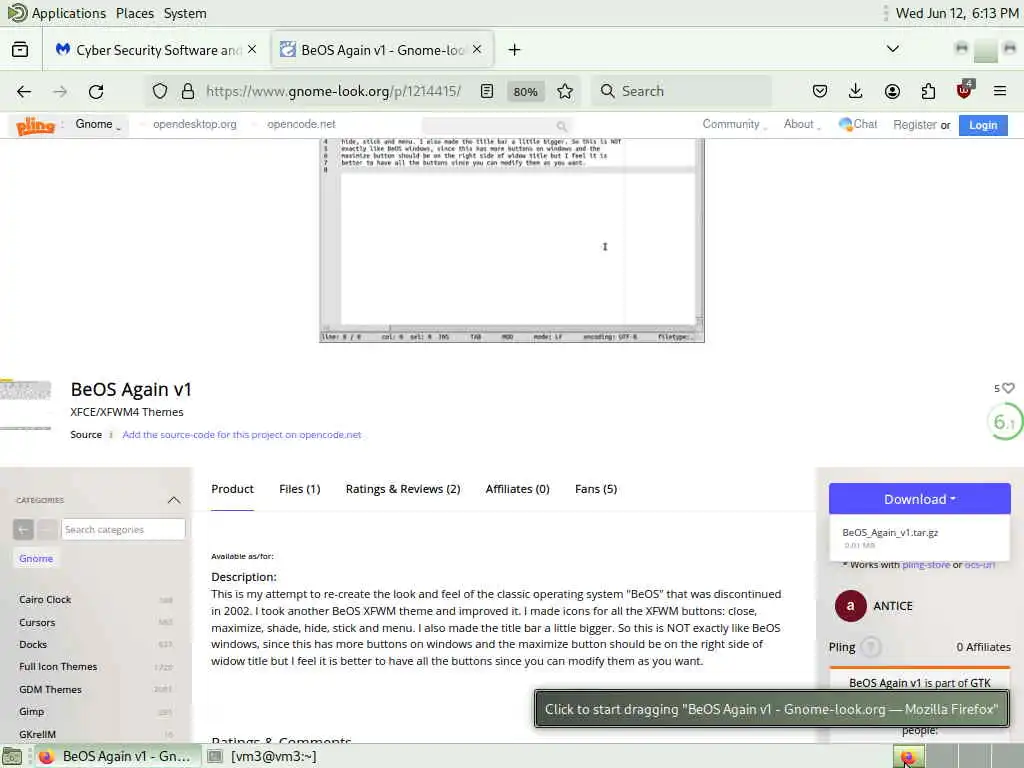Switch to the vm3@vm3 terminal taskbar item
Screen dimensions: 1024x768
click(x=263, y=756)
